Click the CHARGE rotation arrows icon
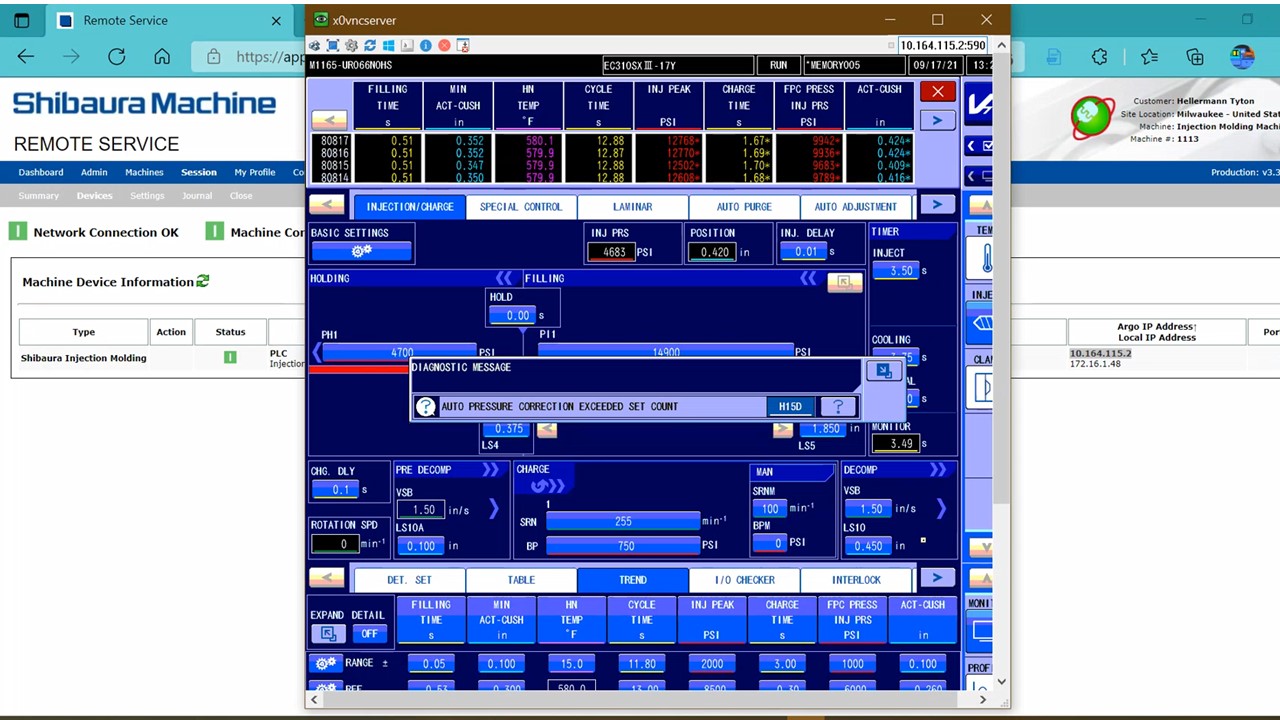 tap(547, 486)
